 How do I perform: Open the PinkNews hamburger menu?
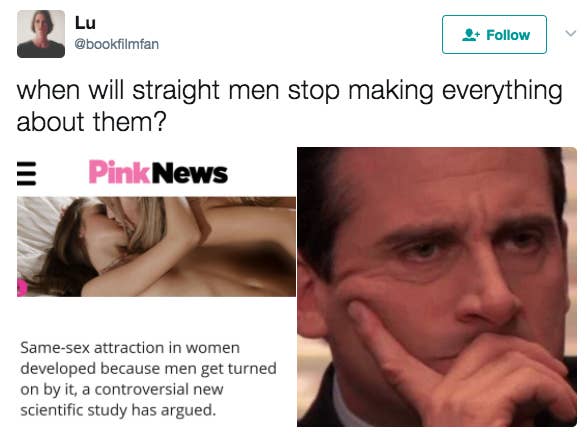coord(27,173)
